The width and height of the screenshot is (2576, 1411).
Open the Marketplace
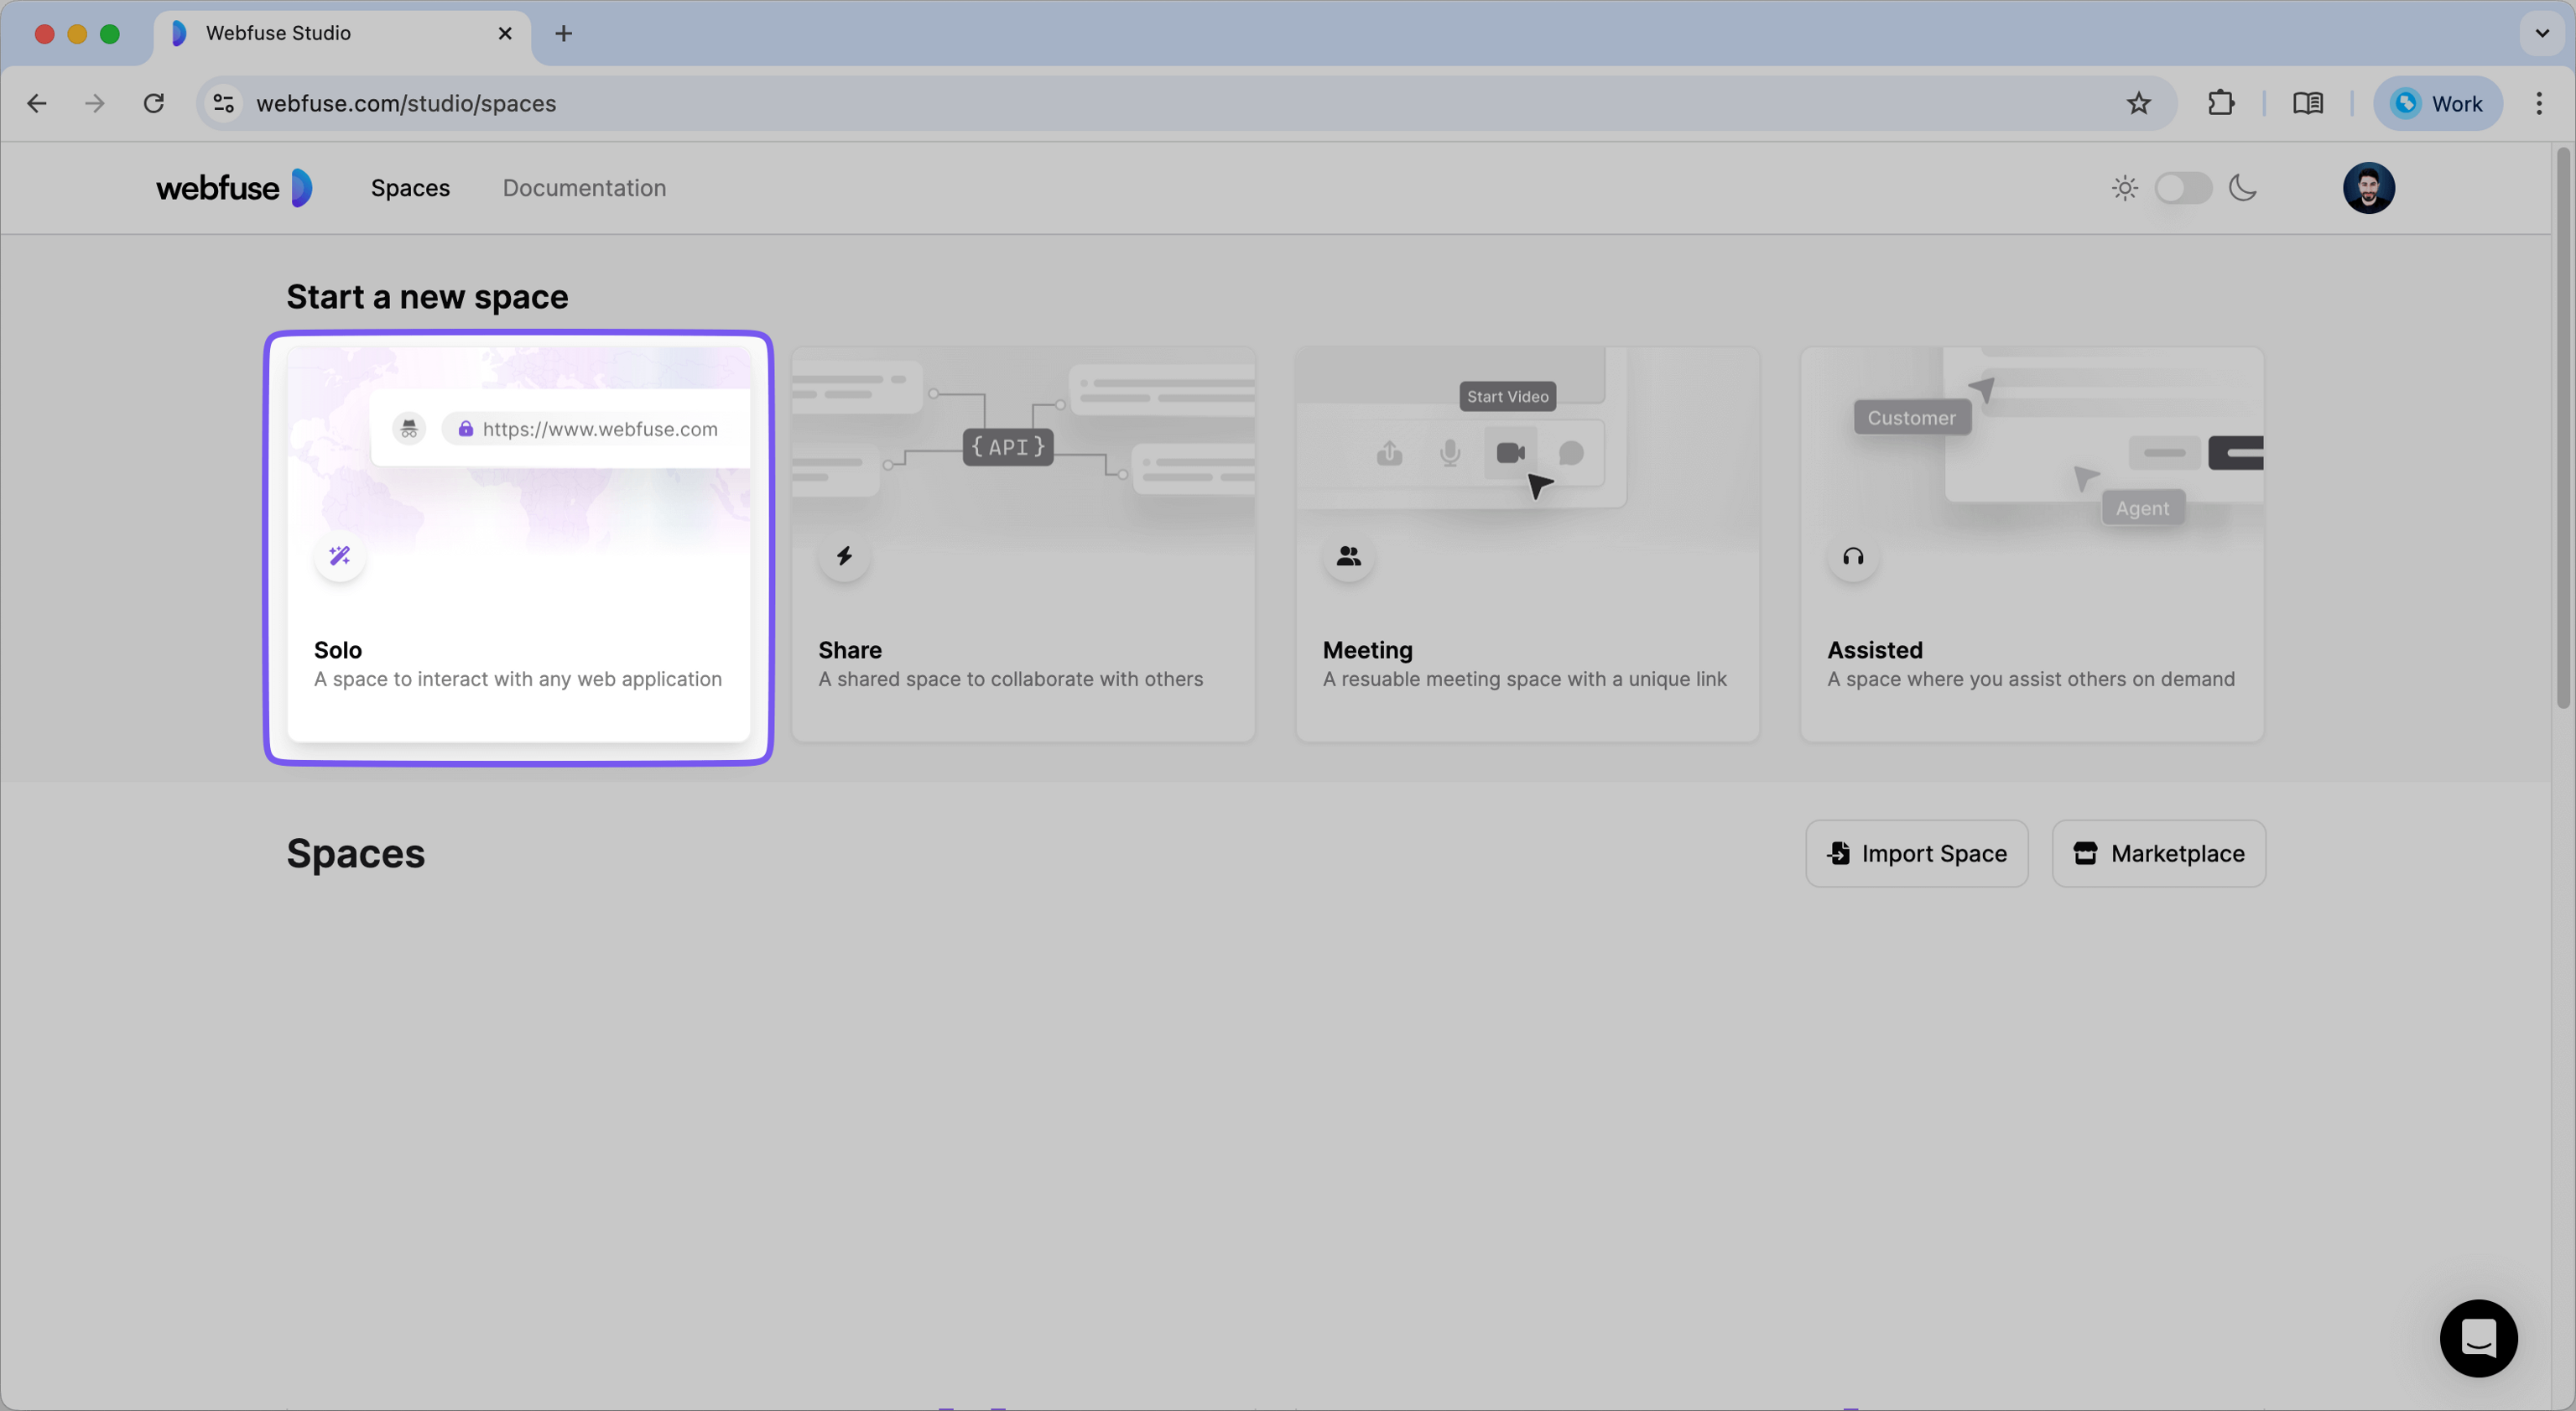(2159, 853)
